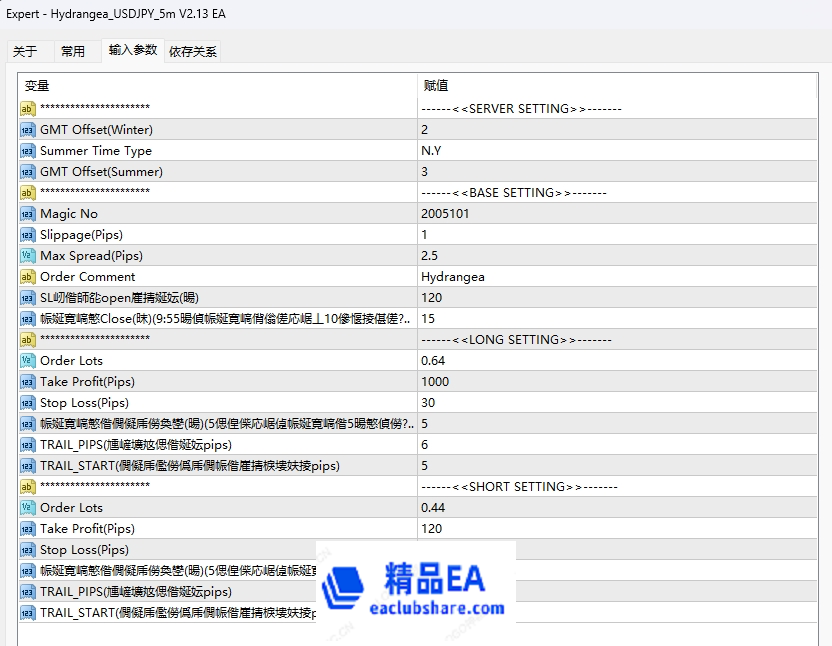The width and height of the screenshot is (832, 646).
Task: Click the string icon beside Order Comment
Action: pyautogui.click(x=28, y=277)
